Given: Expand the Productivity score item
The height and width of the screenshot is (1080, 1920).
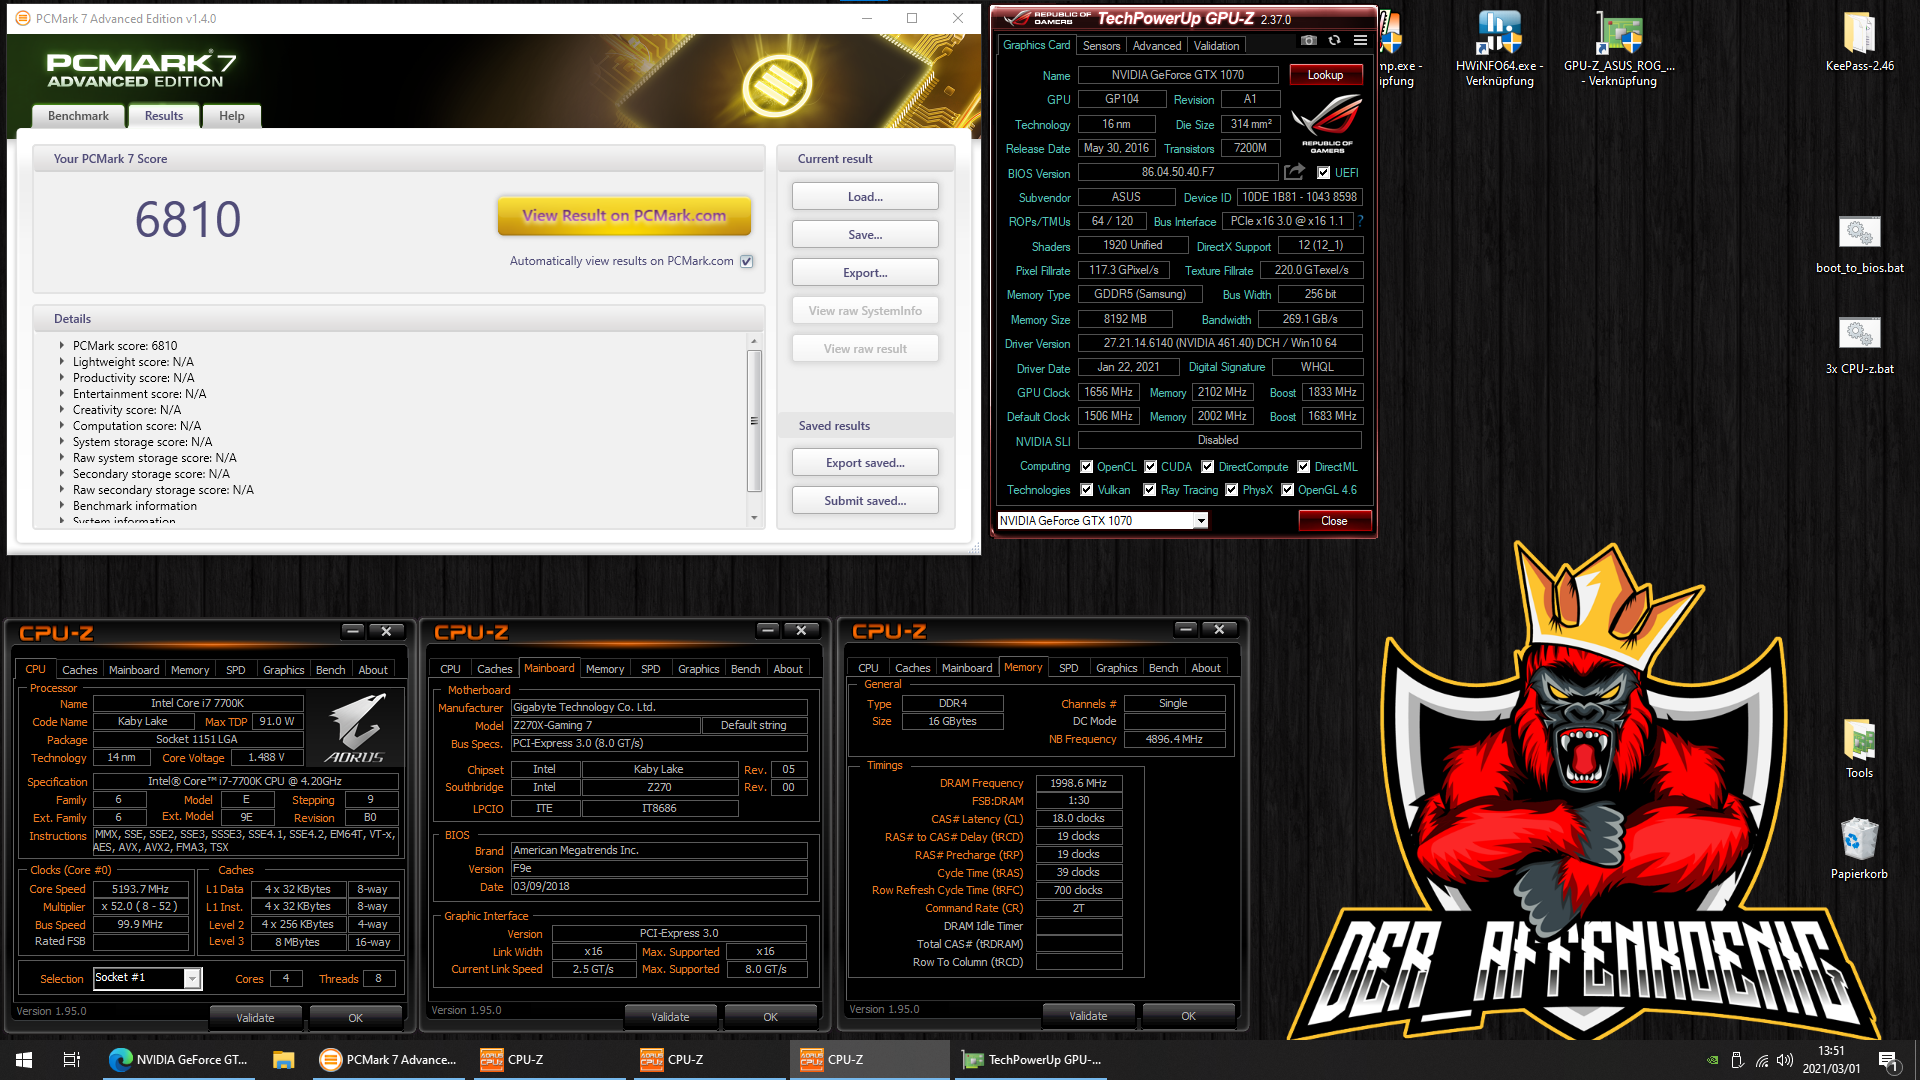Looking at the screenshot, I should (62, 378).
